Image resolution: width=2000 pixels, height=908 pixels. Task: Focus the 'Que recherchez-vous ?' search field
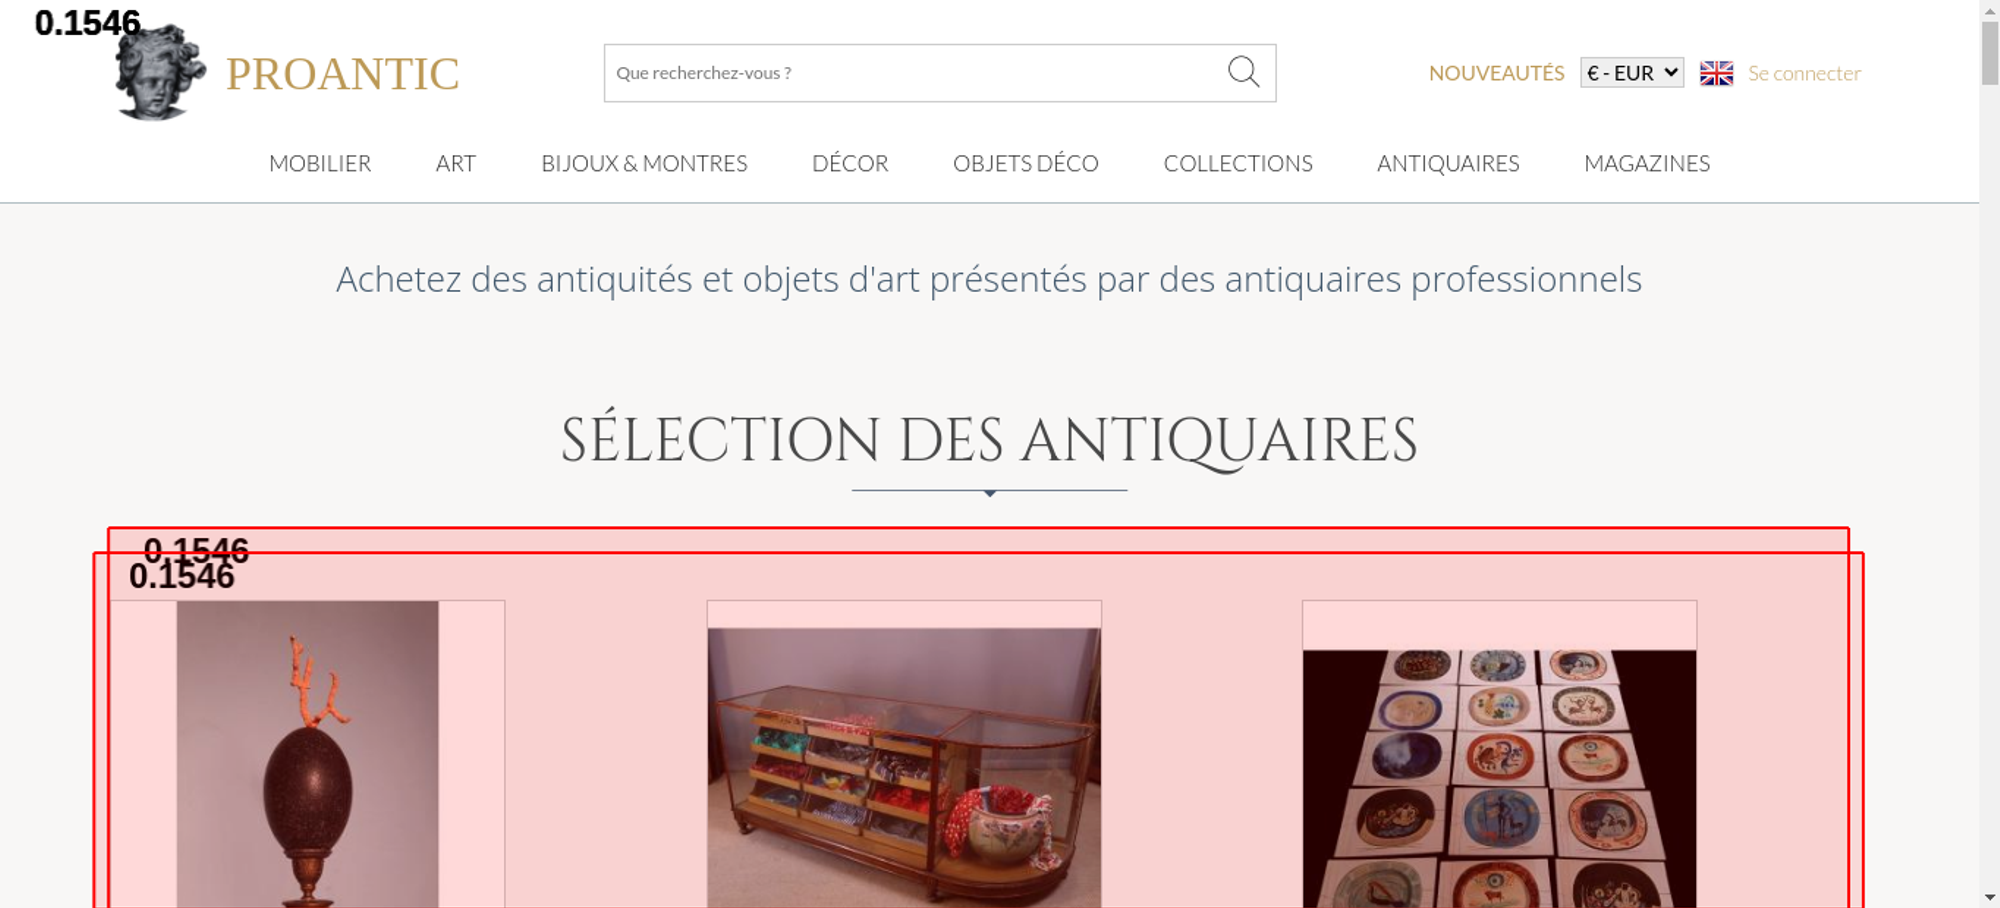pyautogui.click(x=915, y=73)
